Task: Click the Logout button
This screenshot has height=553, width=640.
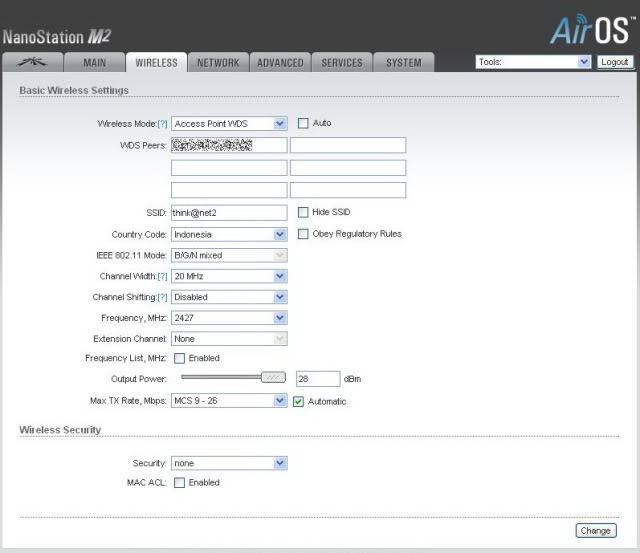Action: pyautogui.click(x=615, y=62)
